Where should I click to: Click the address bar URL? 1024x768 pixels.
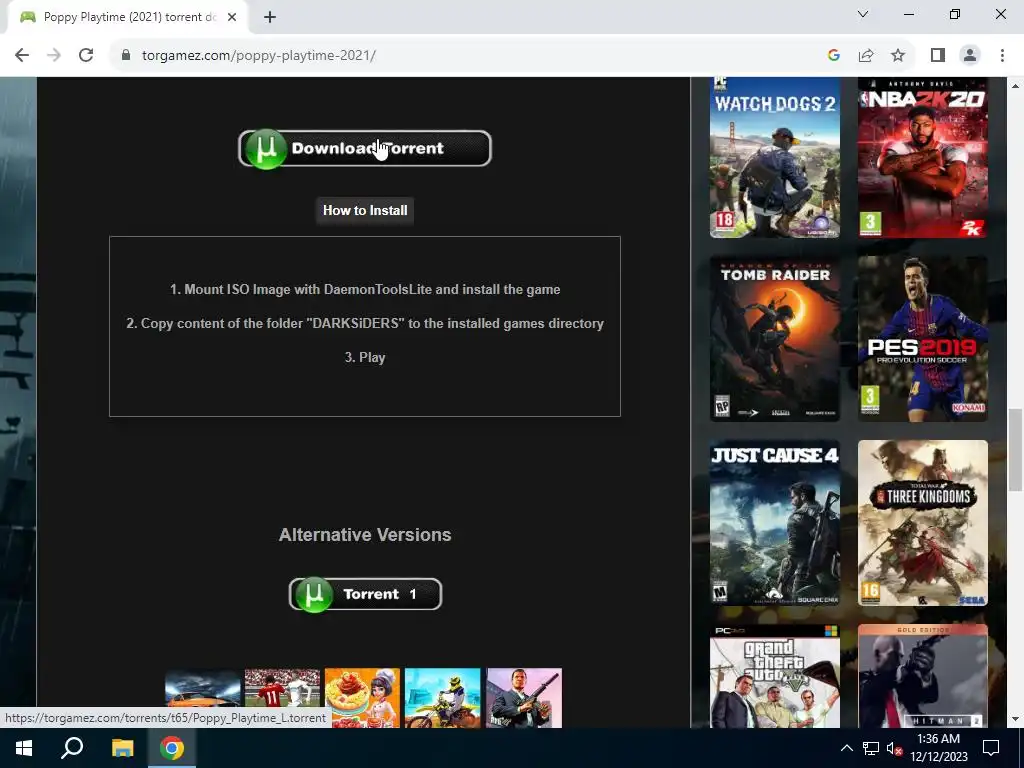point(259,56)
